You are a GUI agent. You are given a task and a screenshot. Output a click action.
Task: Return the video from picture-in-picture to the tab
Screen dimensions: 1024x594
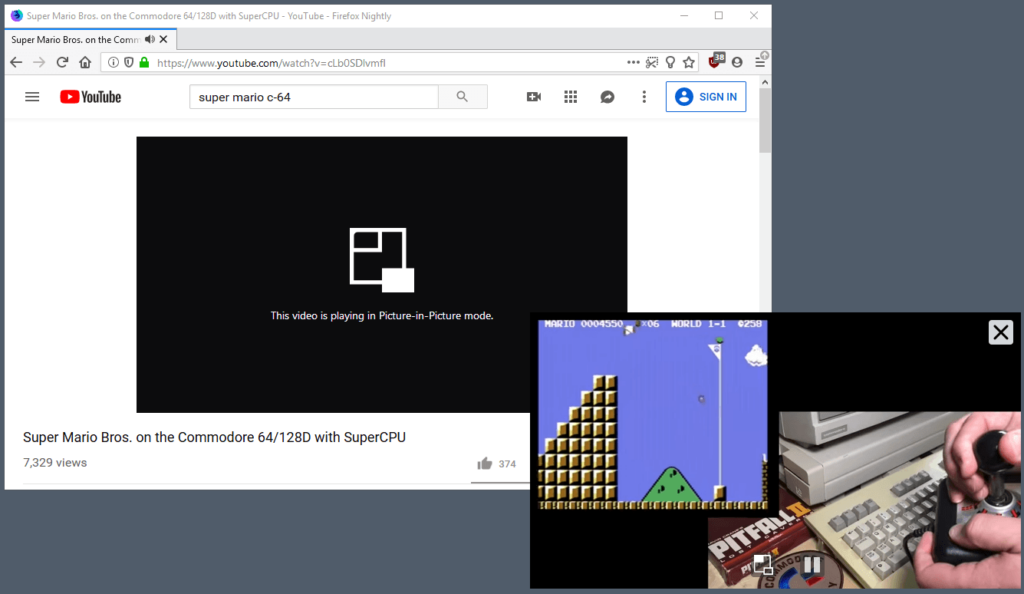click(762, 565)
